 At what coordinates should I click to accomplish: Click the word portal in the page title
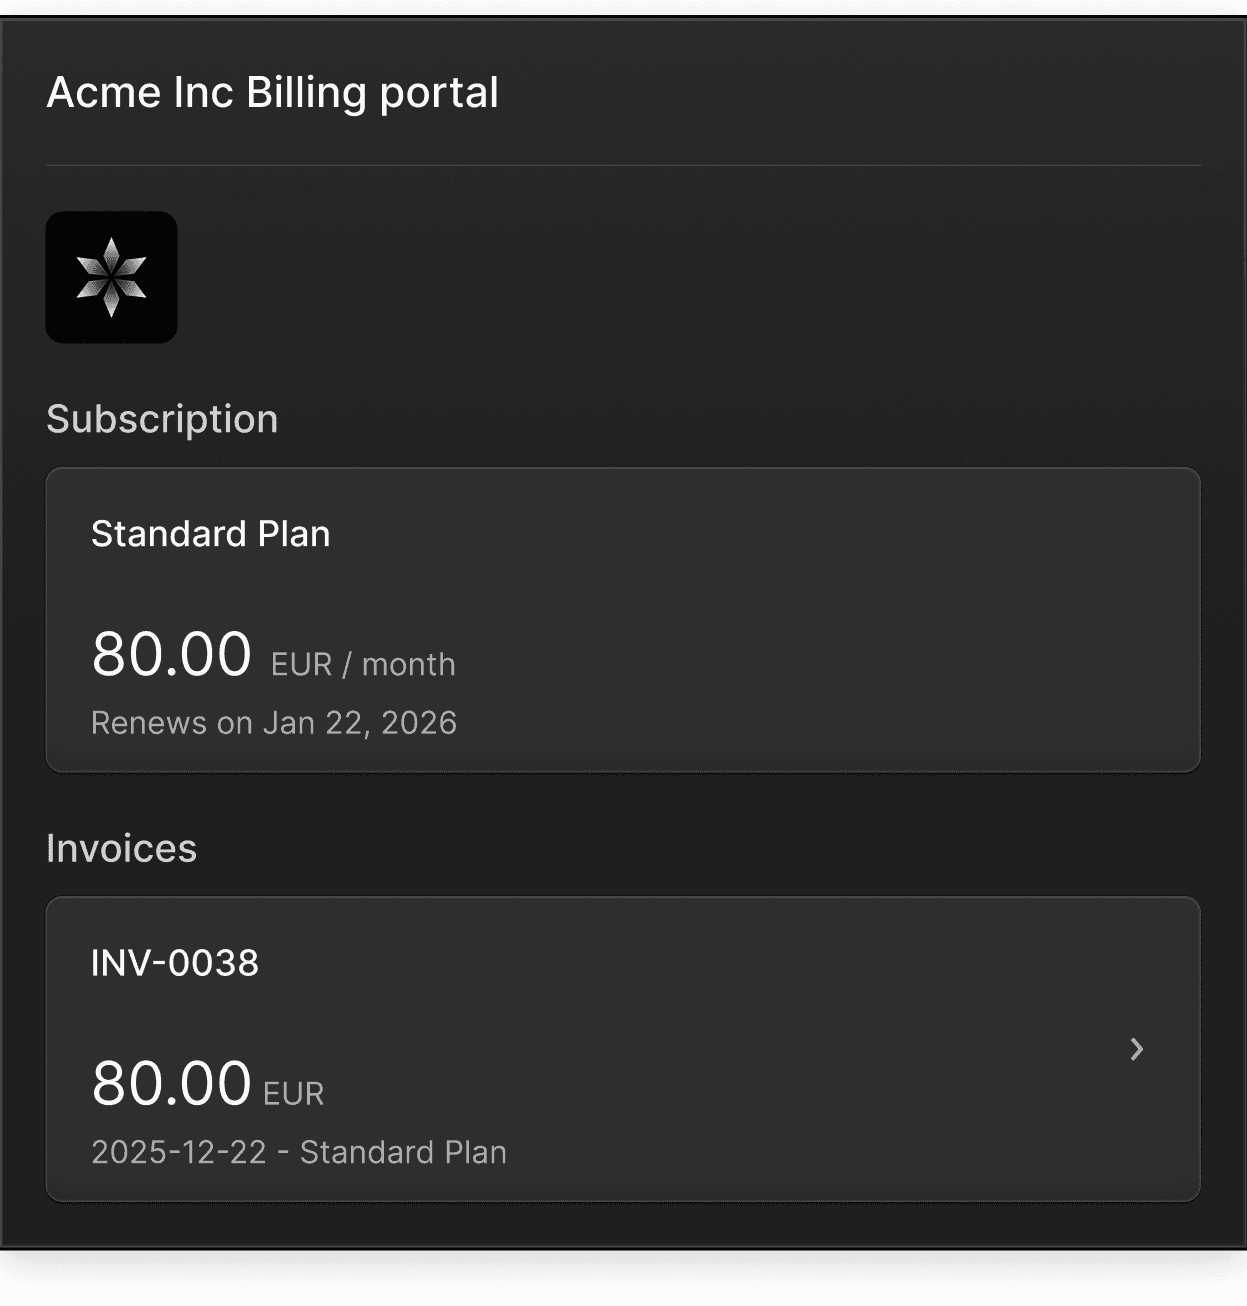[439, 93]
